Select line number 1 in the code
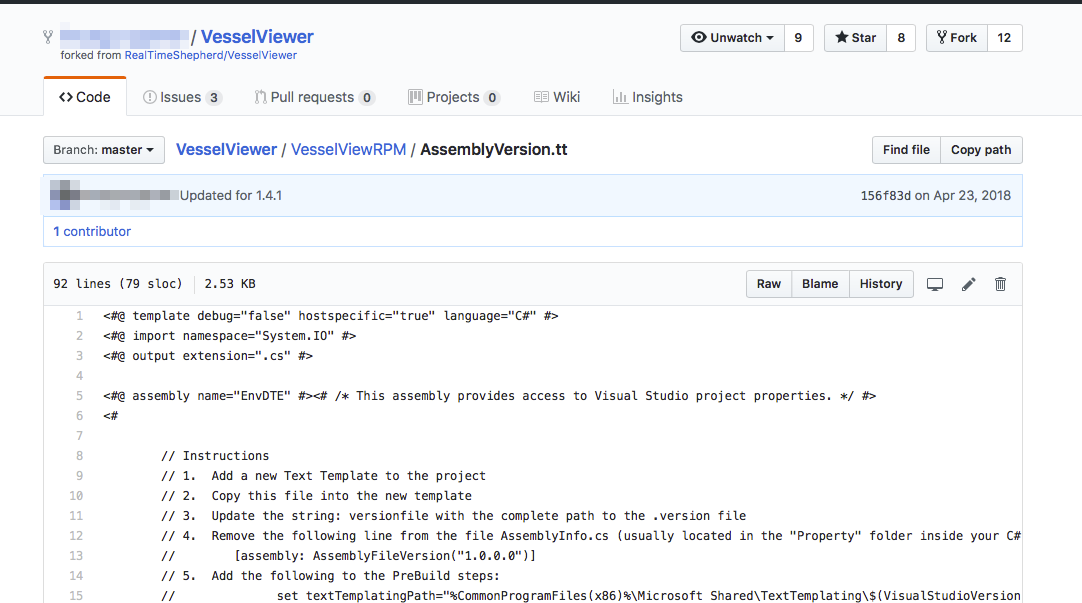 [79, 316]
